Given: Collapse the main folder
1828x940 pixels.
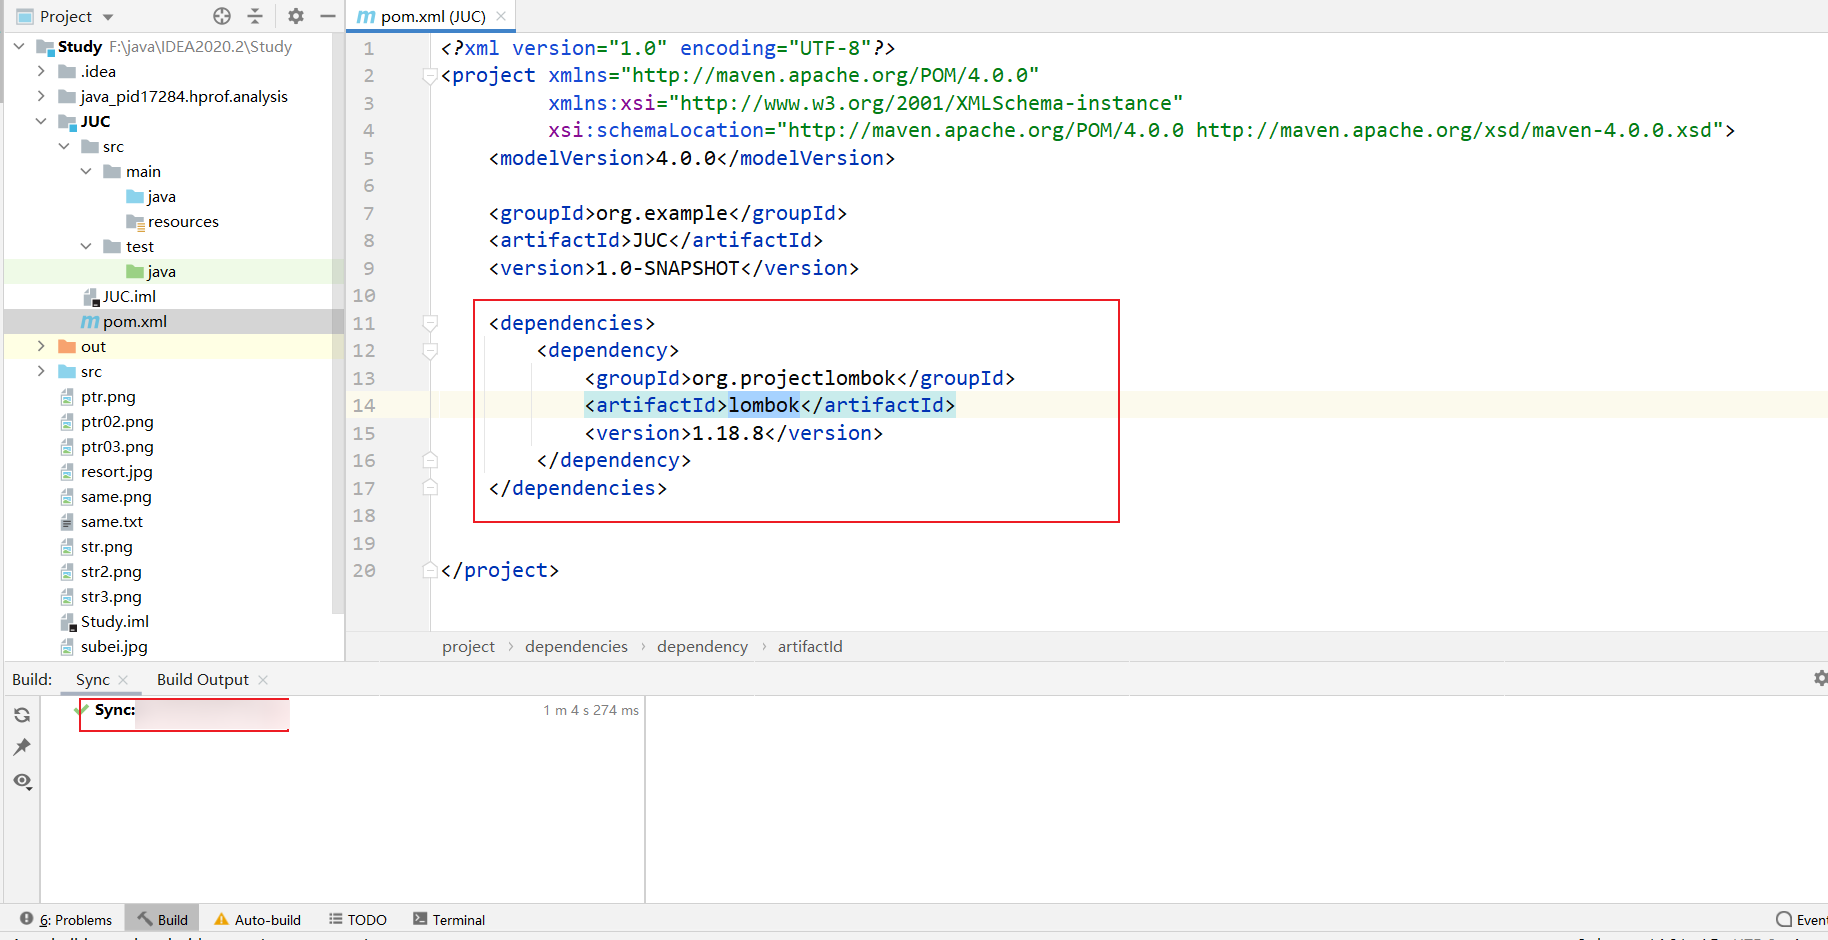Looking at the screenshot, I should click(86, 171).
